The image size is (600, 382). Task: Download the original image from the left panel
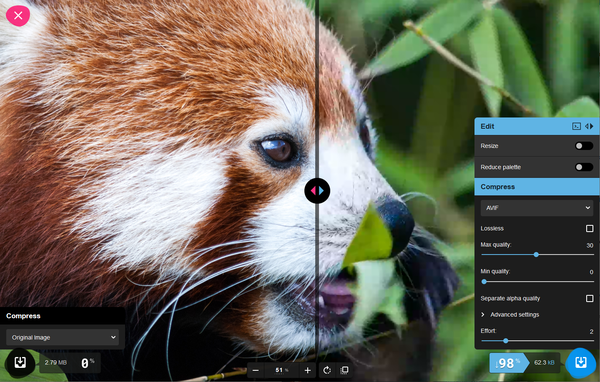coord(20,362)
